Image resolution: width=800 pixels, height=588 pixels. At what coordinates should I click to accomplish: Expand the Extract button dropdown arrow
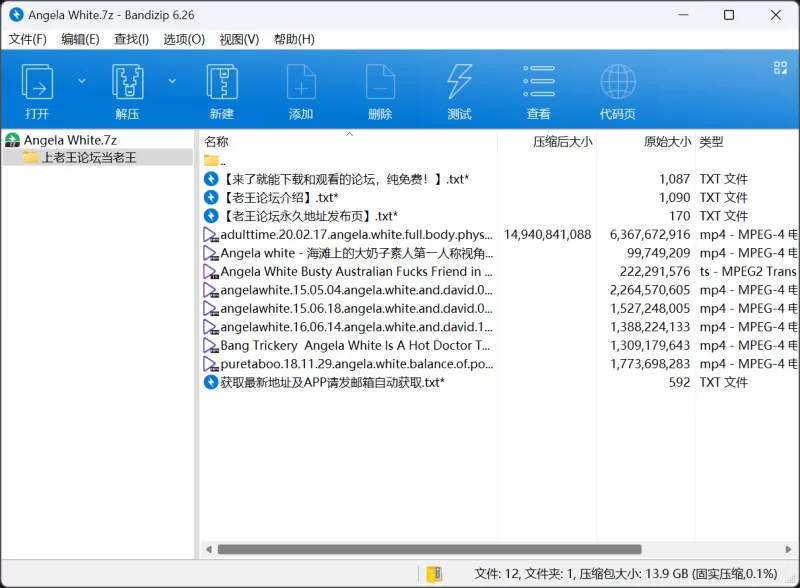tap(172, 81)
